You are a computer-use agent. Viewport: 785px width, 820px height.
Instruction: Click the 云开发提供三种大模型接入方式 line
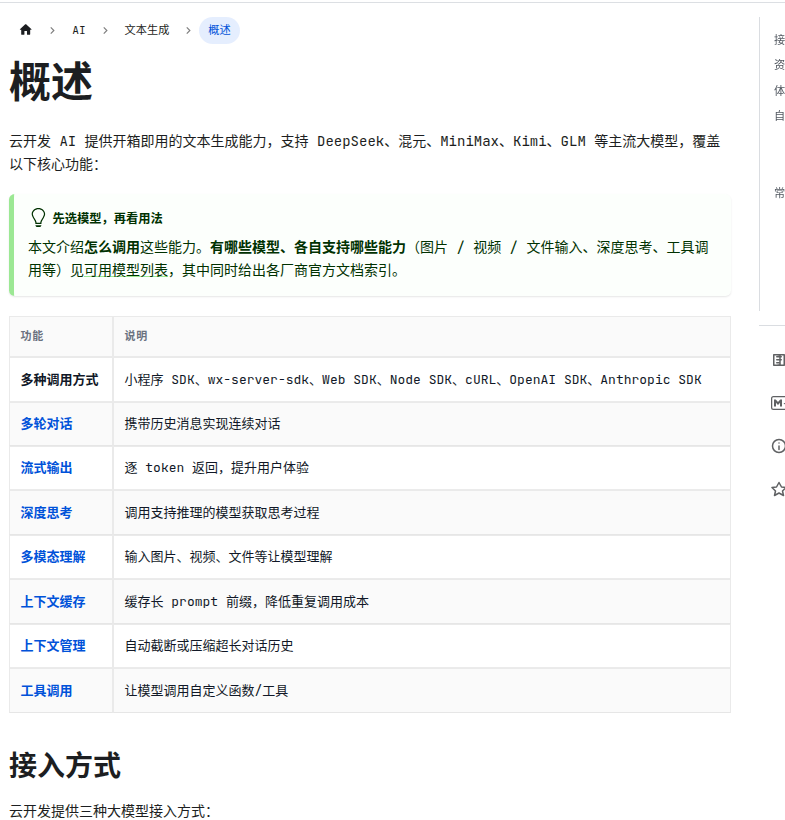click(x=110, y=811)
